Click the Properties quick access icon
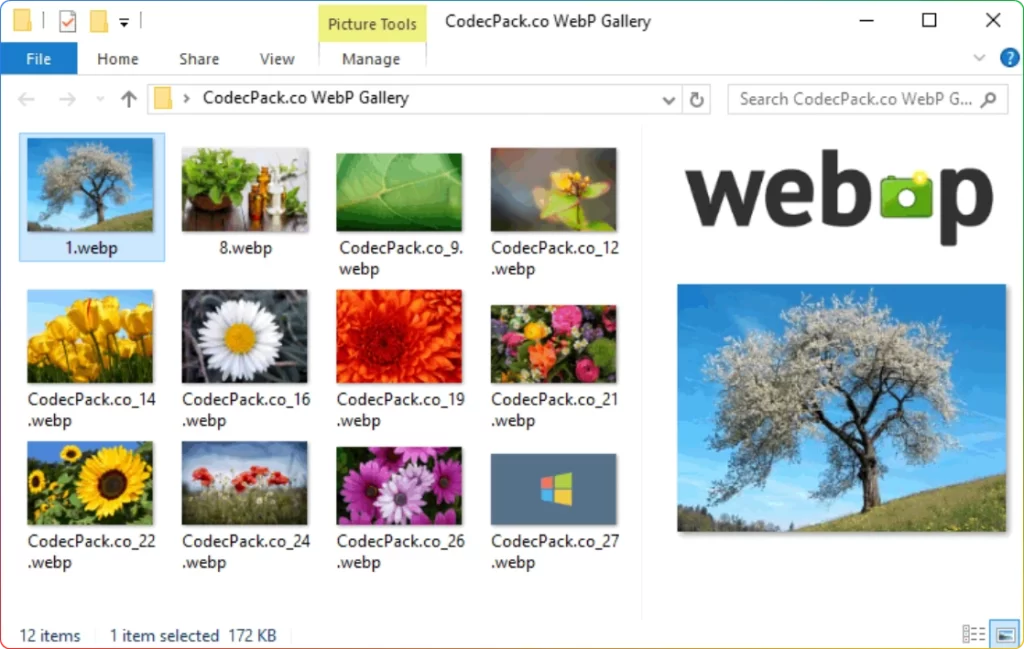Image resolution: width=1024 pixels, height=649 pixels. click(x=67, y=22)
